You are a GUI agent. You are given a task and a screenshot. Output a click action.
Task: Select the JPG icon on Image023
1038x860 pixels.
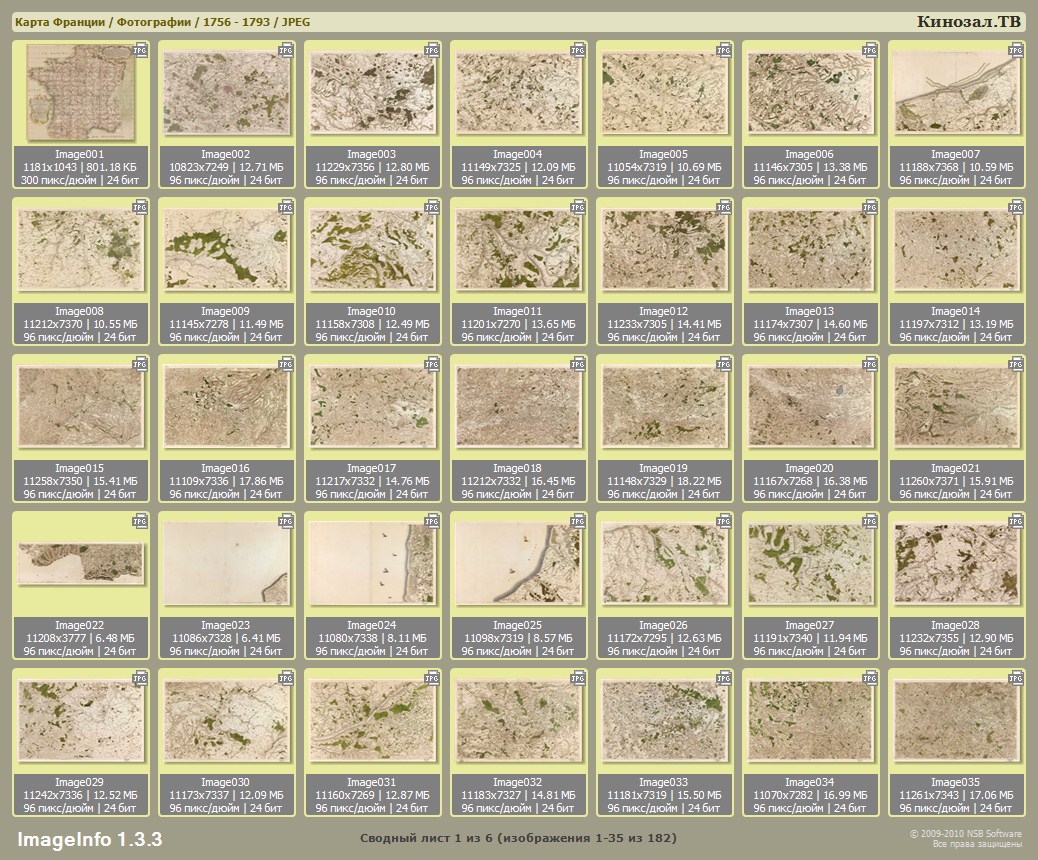pos(286,520)
